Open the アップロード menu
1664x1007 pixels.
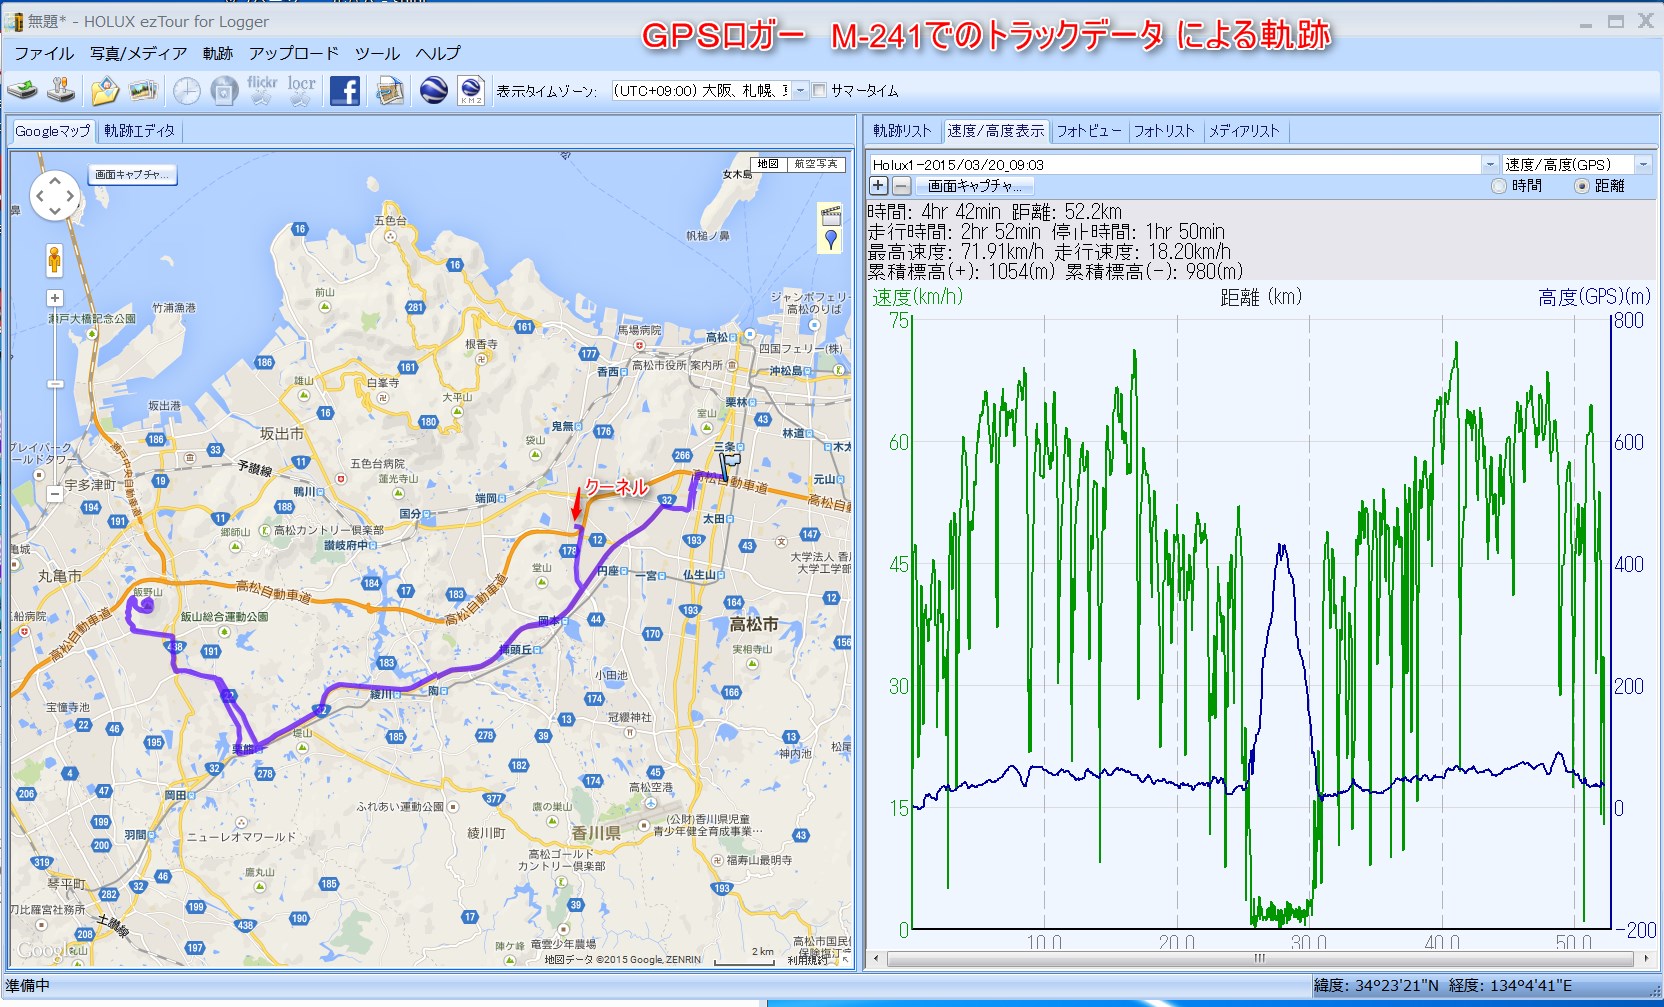[294, 53]
